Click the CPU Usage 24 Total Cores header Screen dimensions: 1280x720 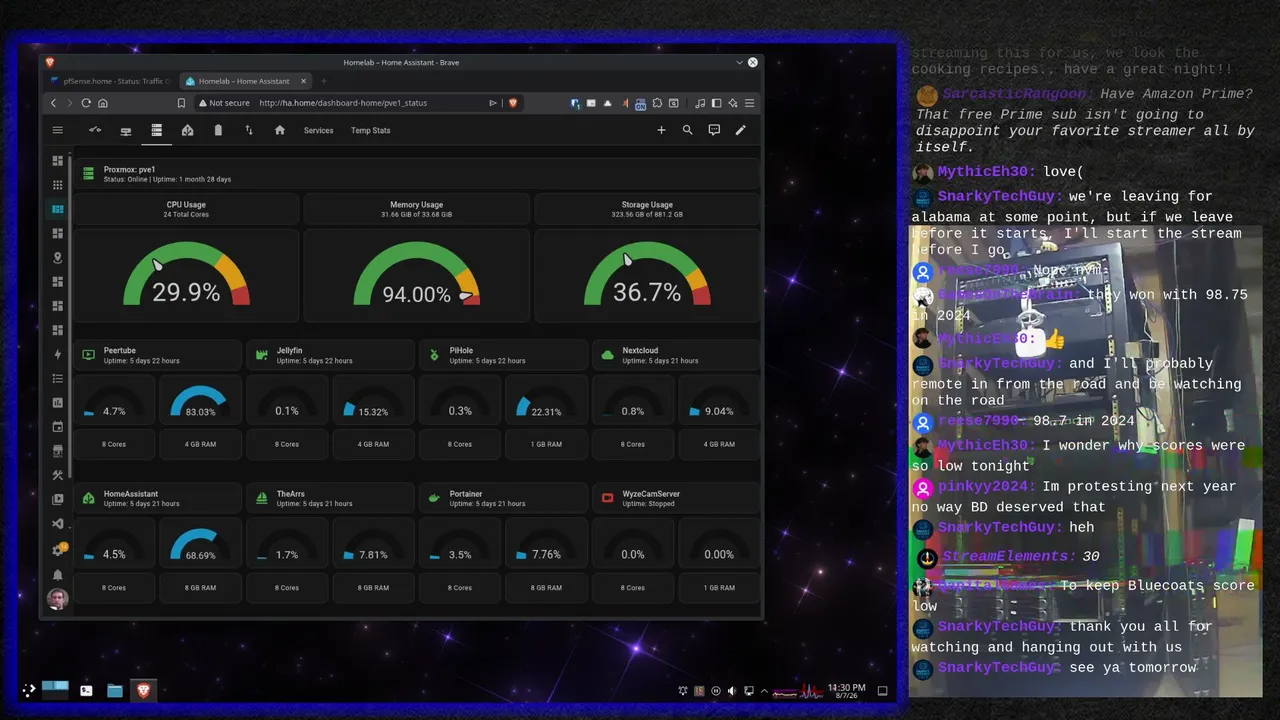pyautogui.click(x=186, y=209)
